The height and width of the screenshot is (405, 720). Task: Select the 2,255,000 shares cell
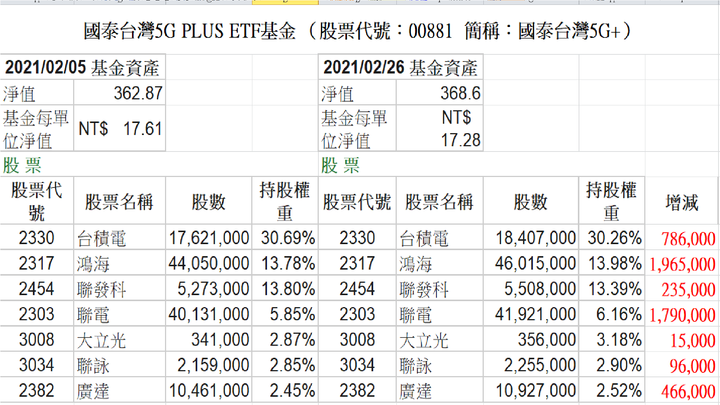coord(531,365)
